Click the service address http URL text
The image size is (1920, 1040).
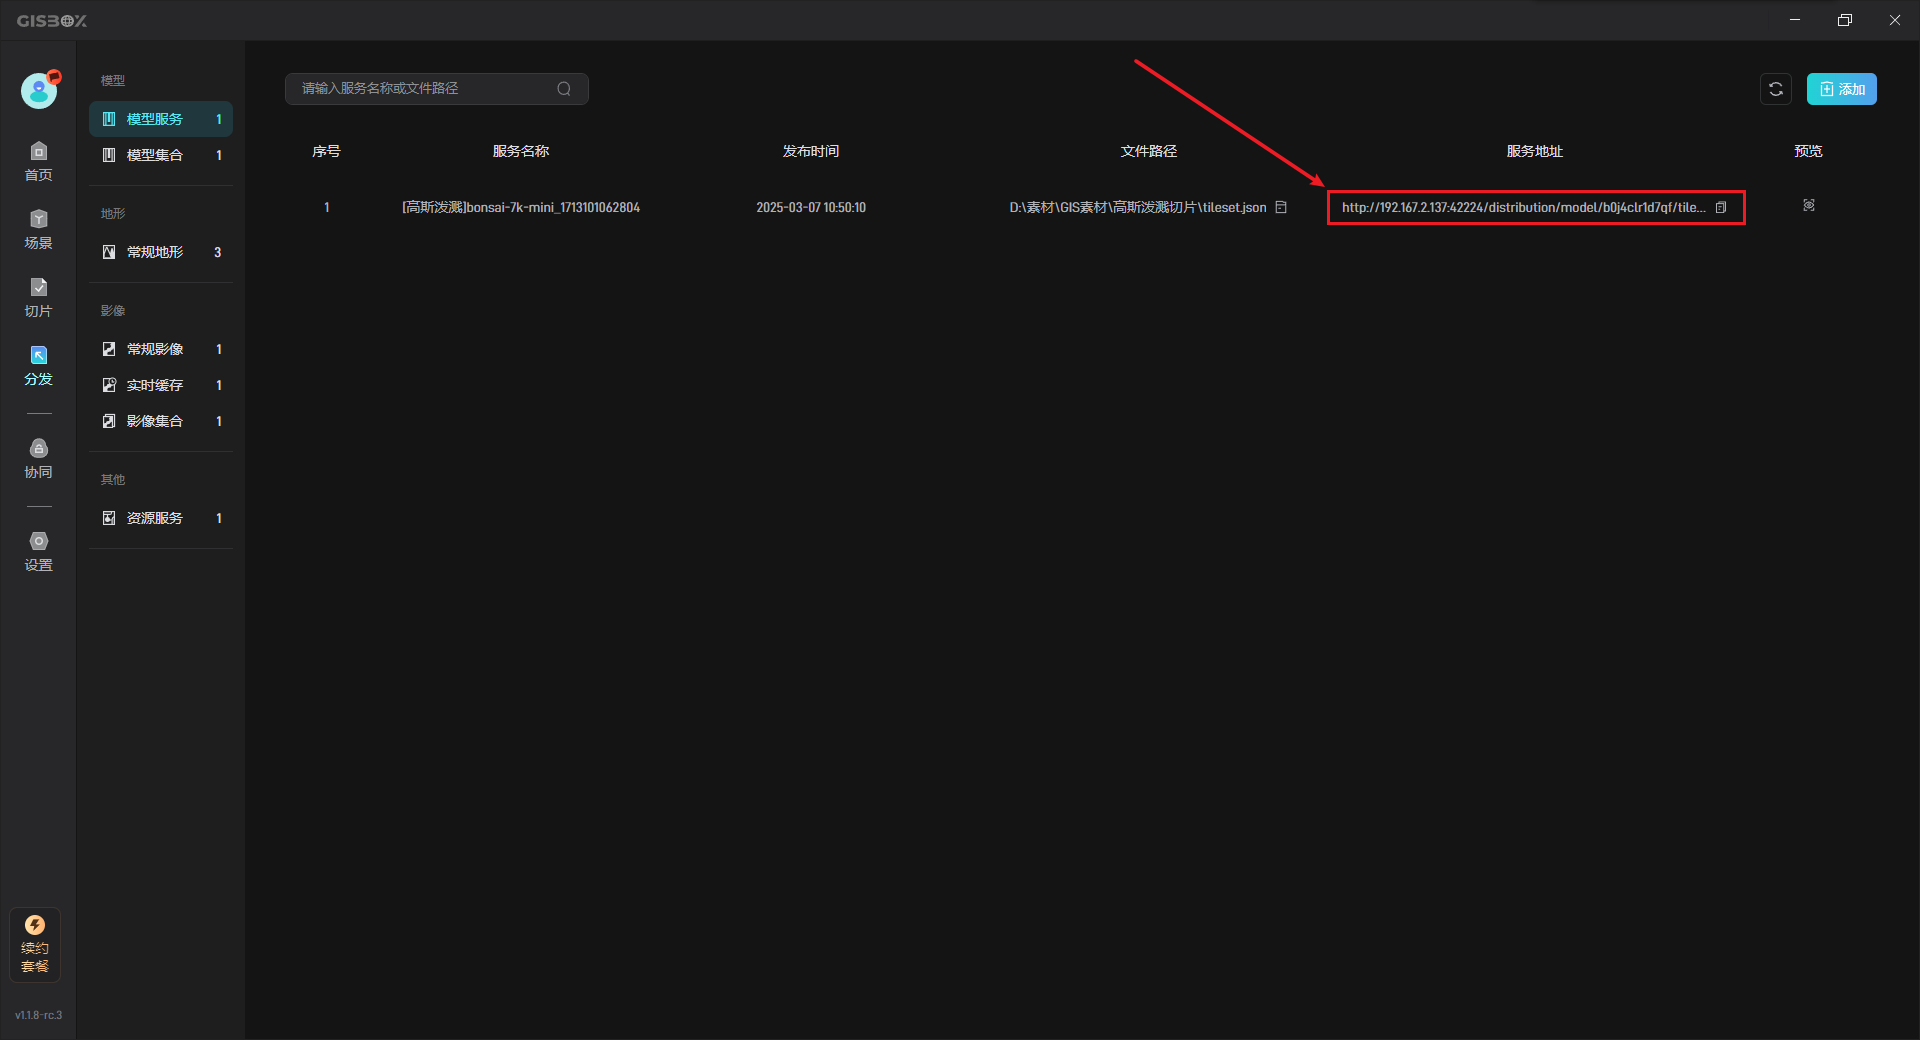[x=1523, y=207]
